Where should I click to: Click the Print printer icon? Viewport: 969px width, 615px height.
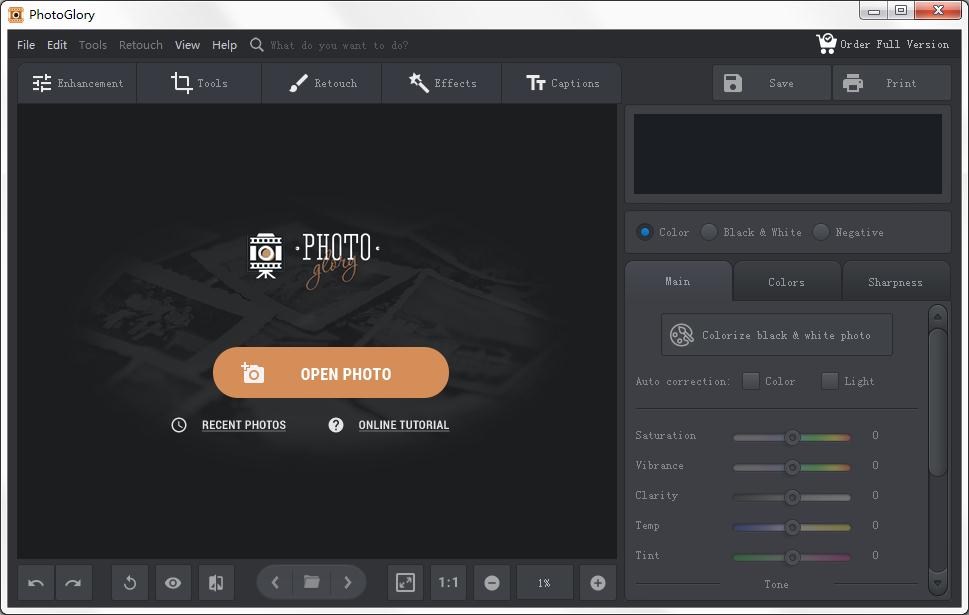pyautogui.click(x=853, y=83)
